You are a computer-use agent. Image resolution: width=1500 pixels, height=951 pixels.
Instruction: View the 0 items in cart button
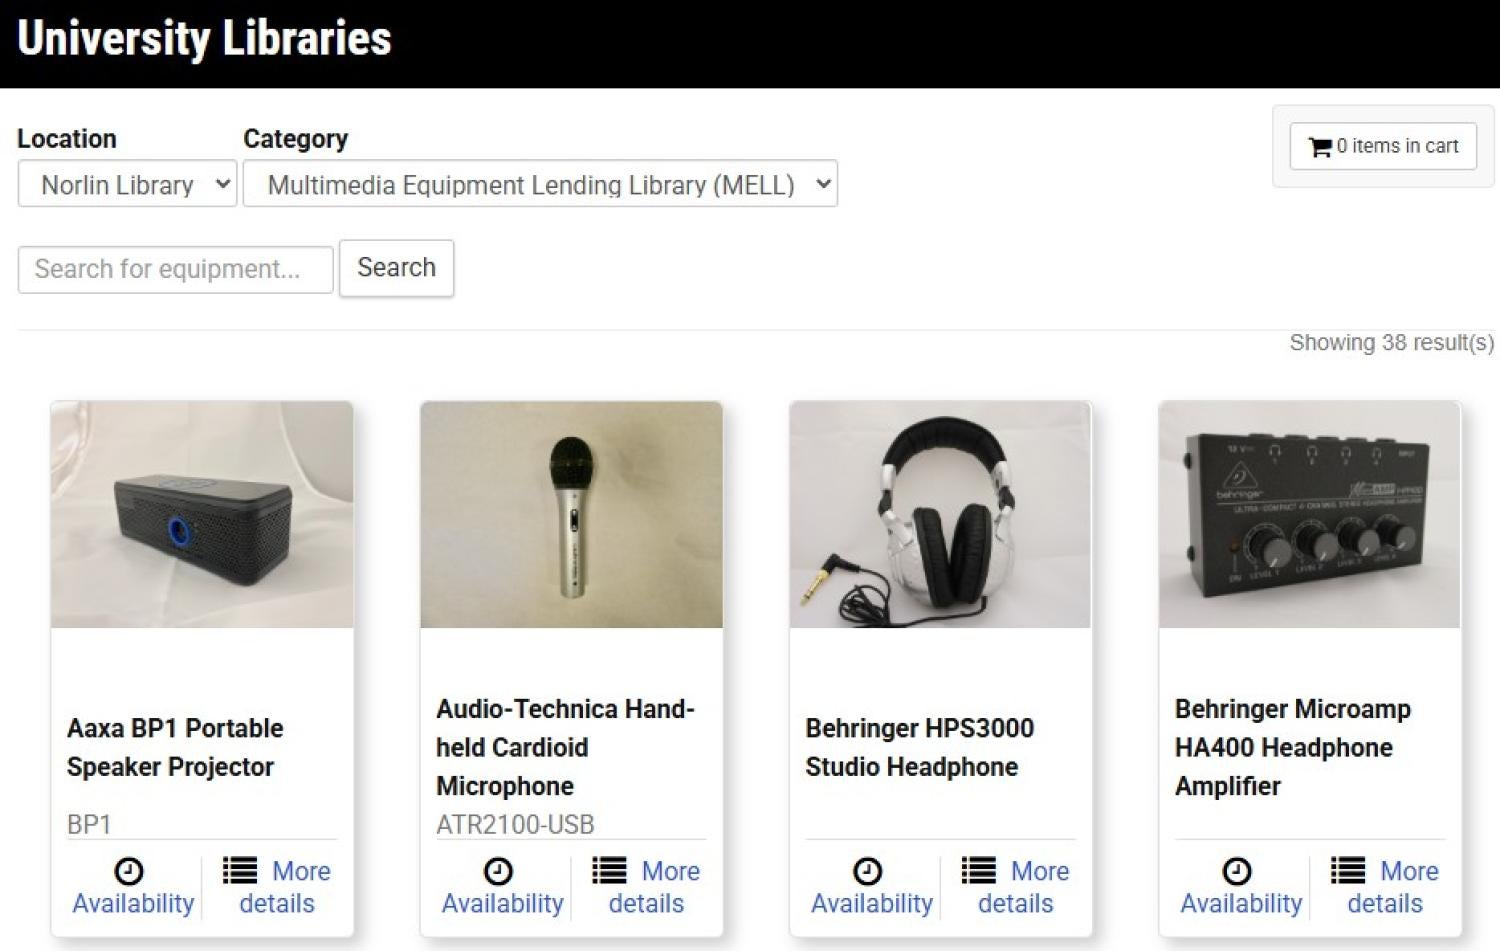1381,145
